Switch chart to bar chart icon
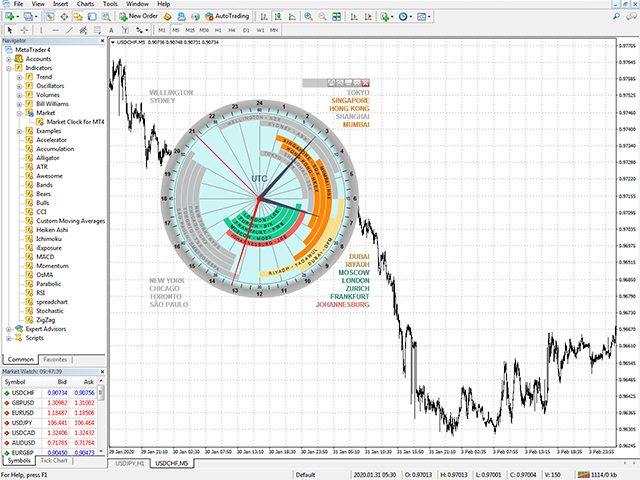 pyautogui.click(x=264, y=16)
